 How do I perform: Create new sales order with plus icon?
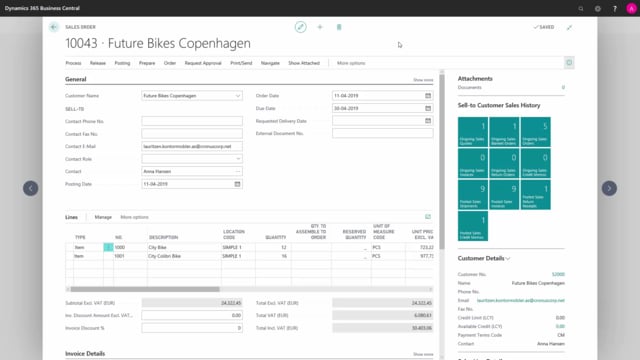pyautogui.click(x=320, y=27)
